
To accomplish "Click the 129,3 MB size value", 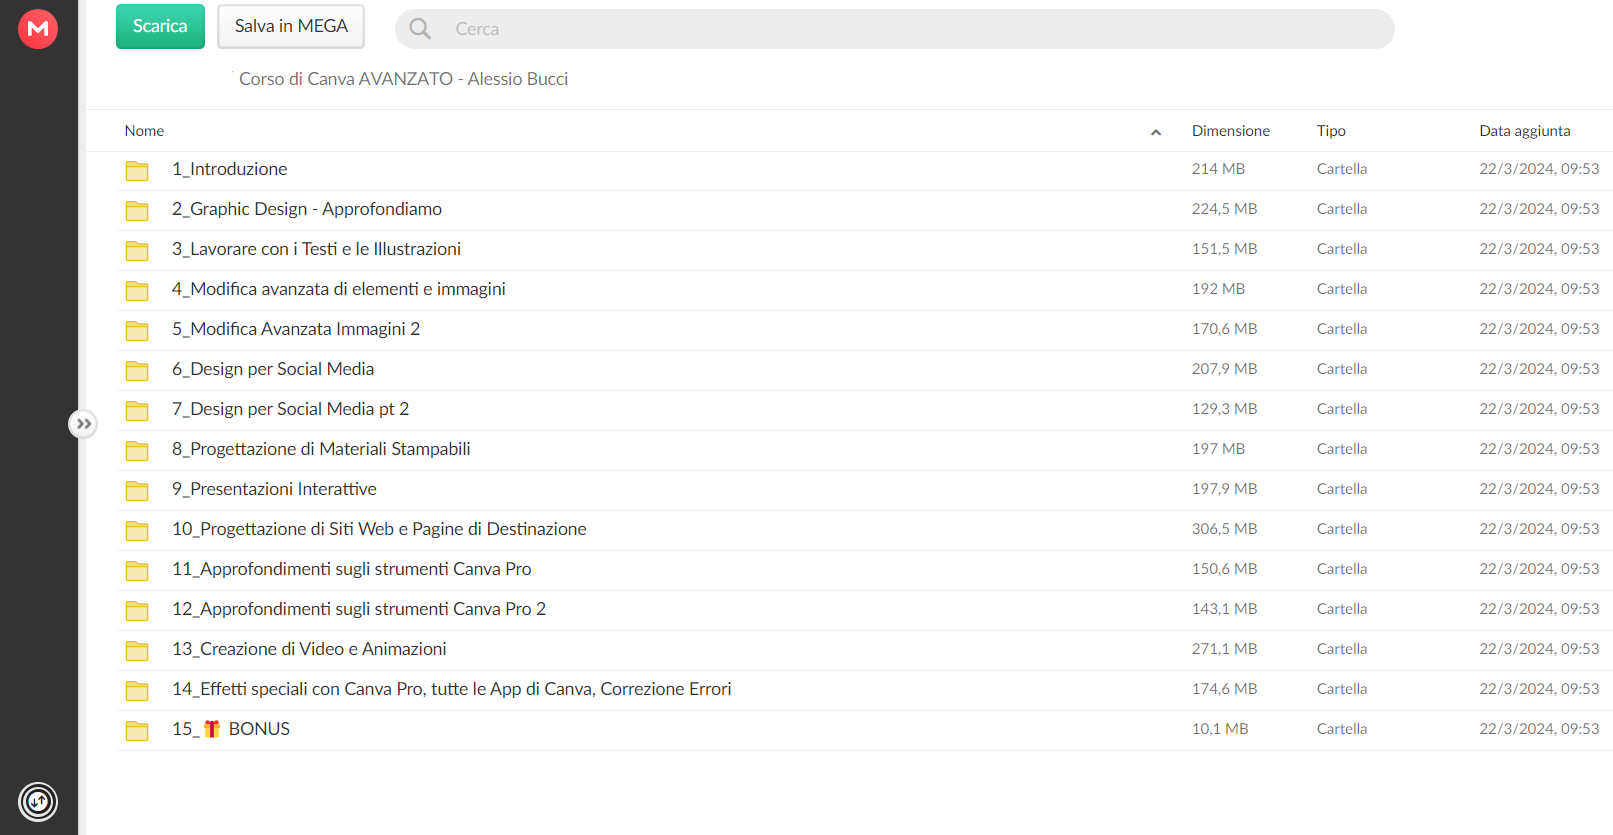I will coord(1224,409).
